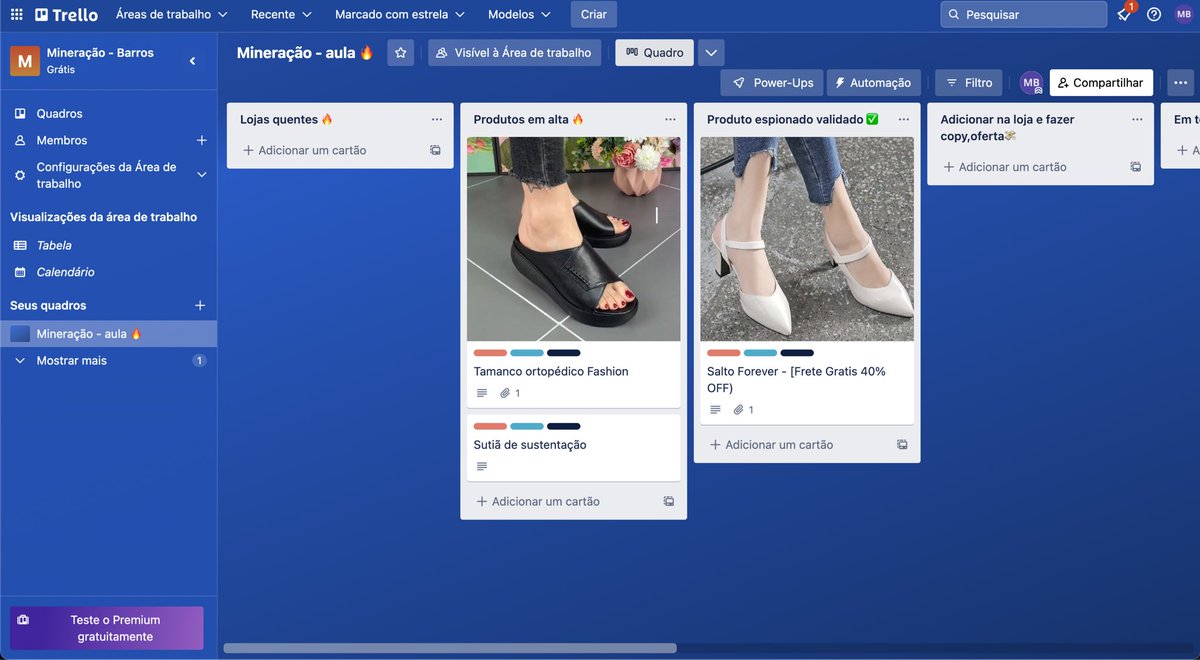Create from template in the Lojas quentes list

click(435, 151)
